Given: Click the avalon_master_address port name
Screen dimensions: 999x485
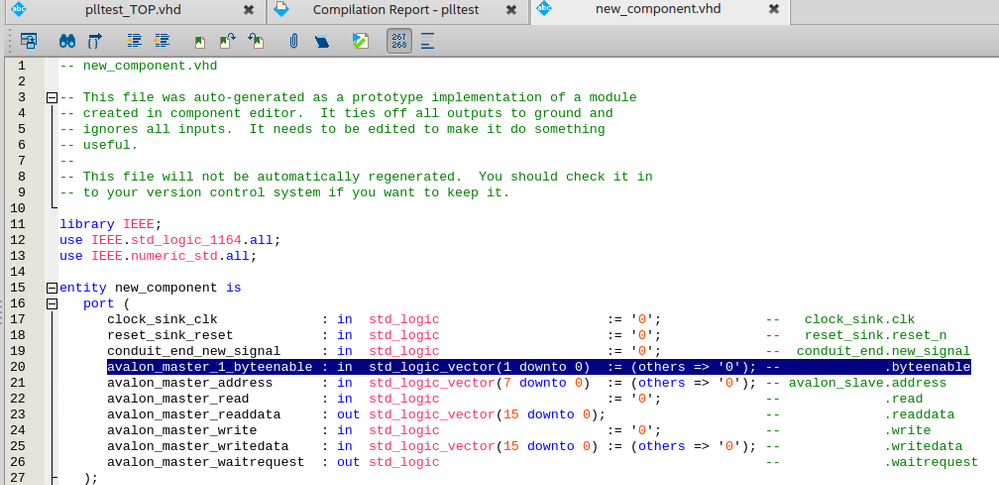Looking at the screenshot, I should (190, 383).
